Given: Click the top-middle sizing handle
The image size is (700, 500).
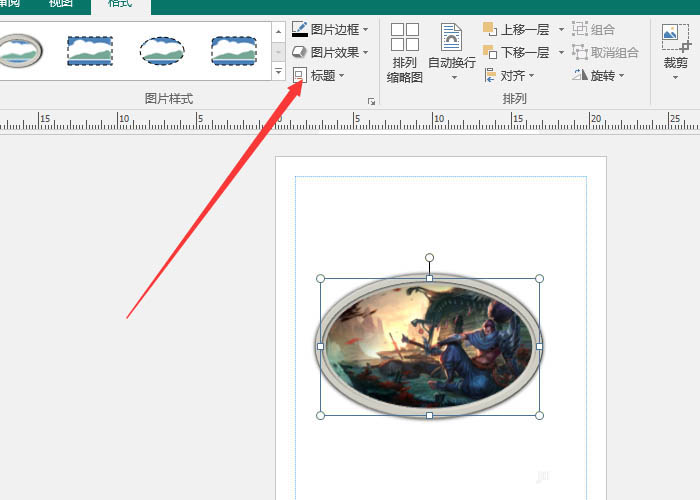Looking at the screenshot, I should 429,279.
